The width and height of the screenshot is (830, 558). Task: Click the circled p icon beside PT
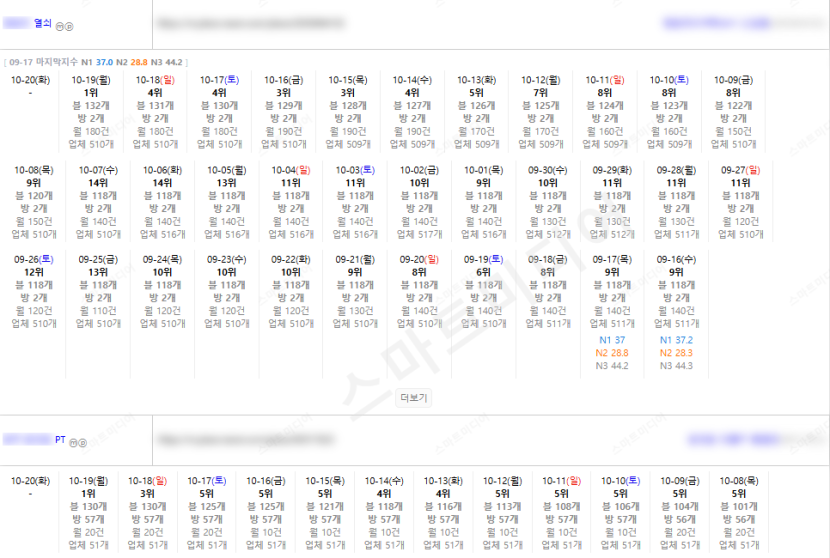click(x=83, y=443)
